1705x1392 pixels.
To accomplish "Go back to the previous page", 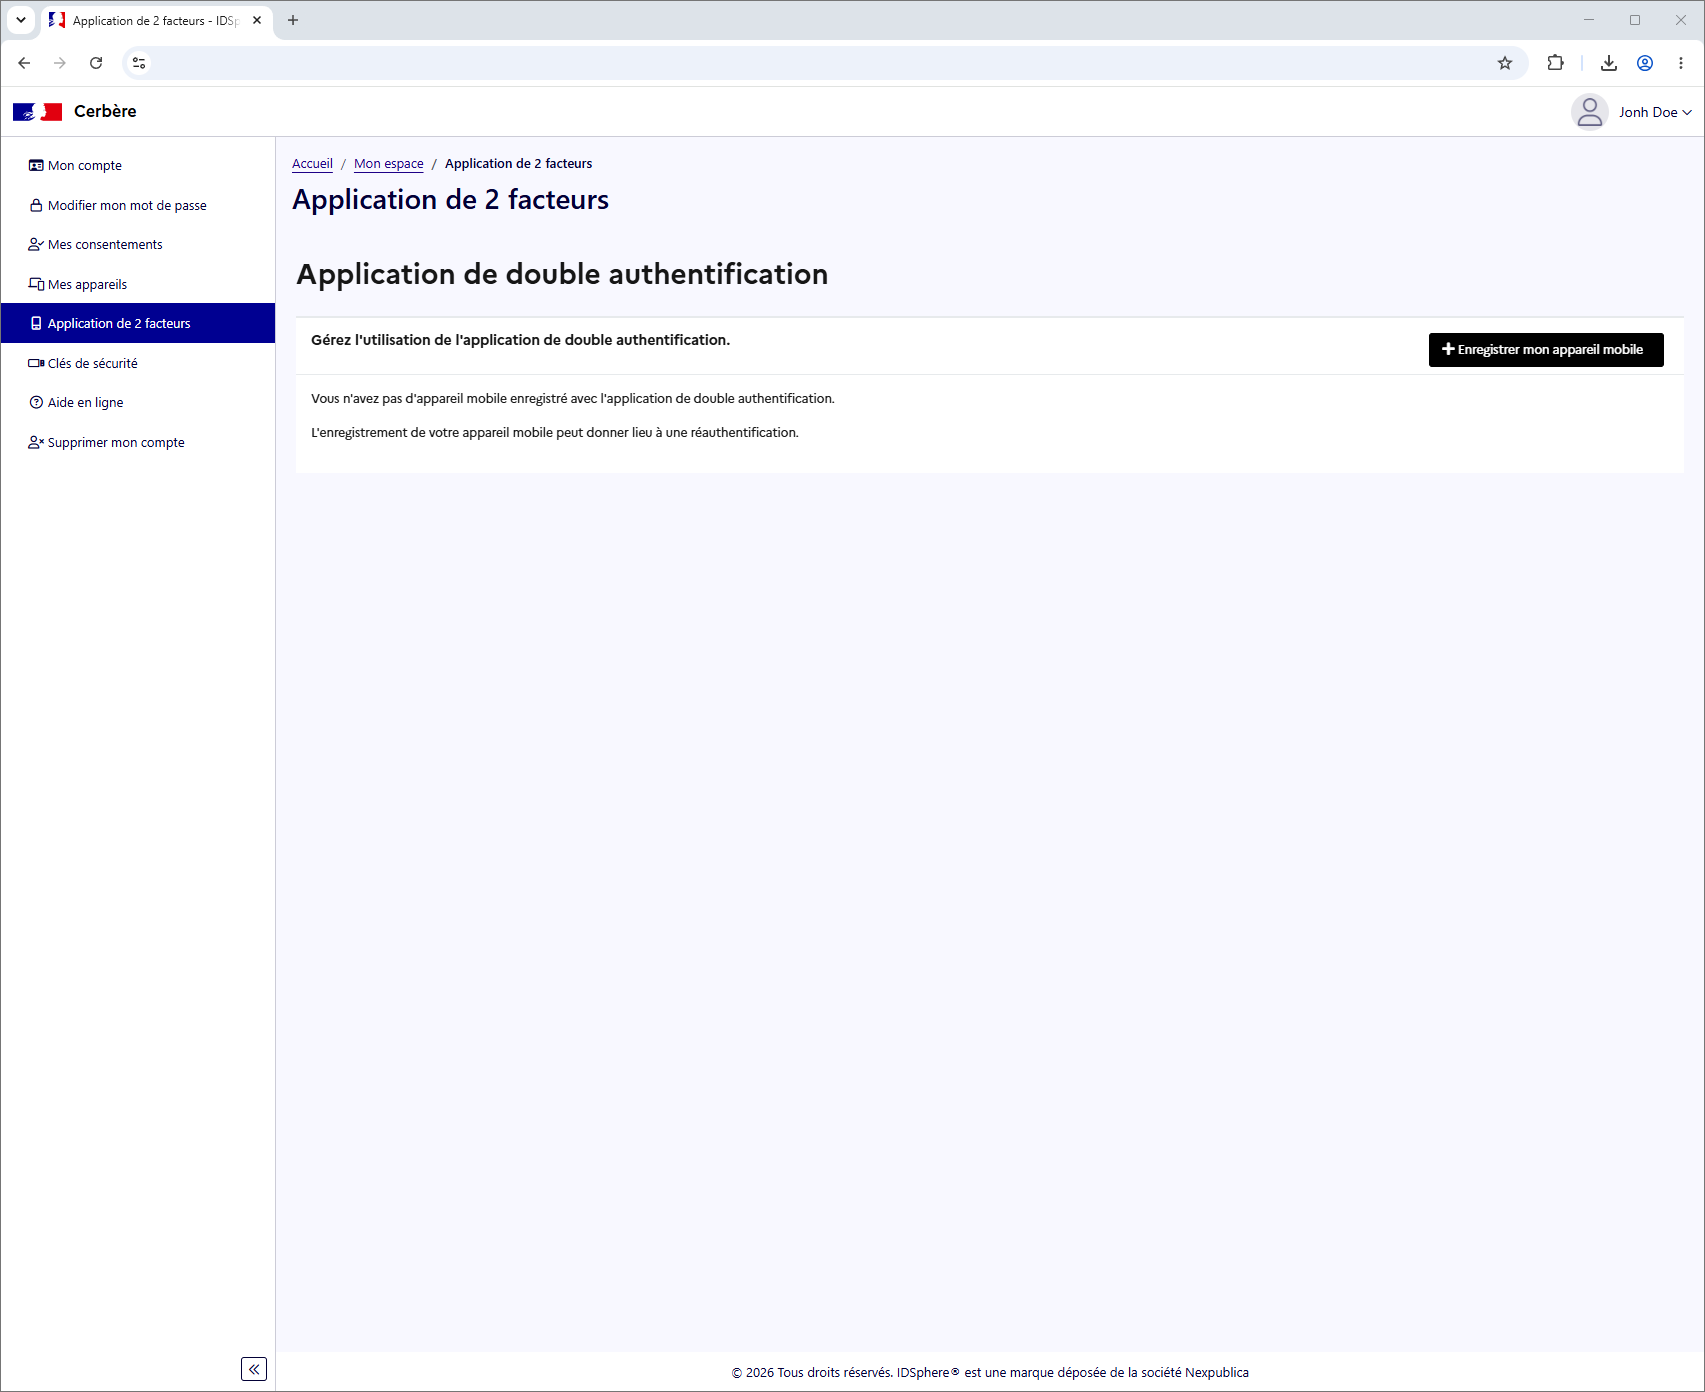I will (x=24, y=63).
